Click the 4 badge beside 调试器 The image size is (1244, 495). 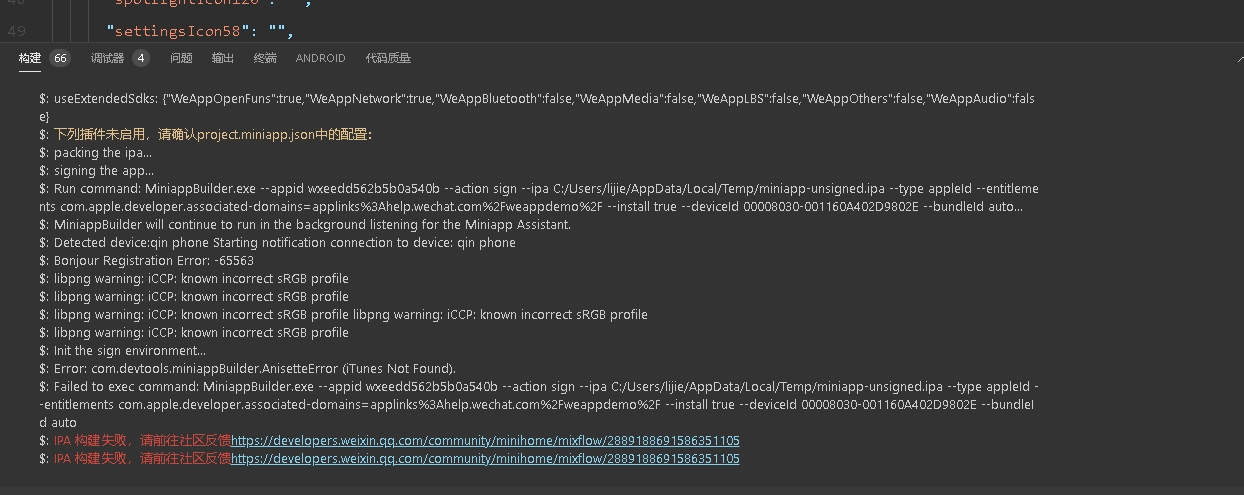coord(141,58)
